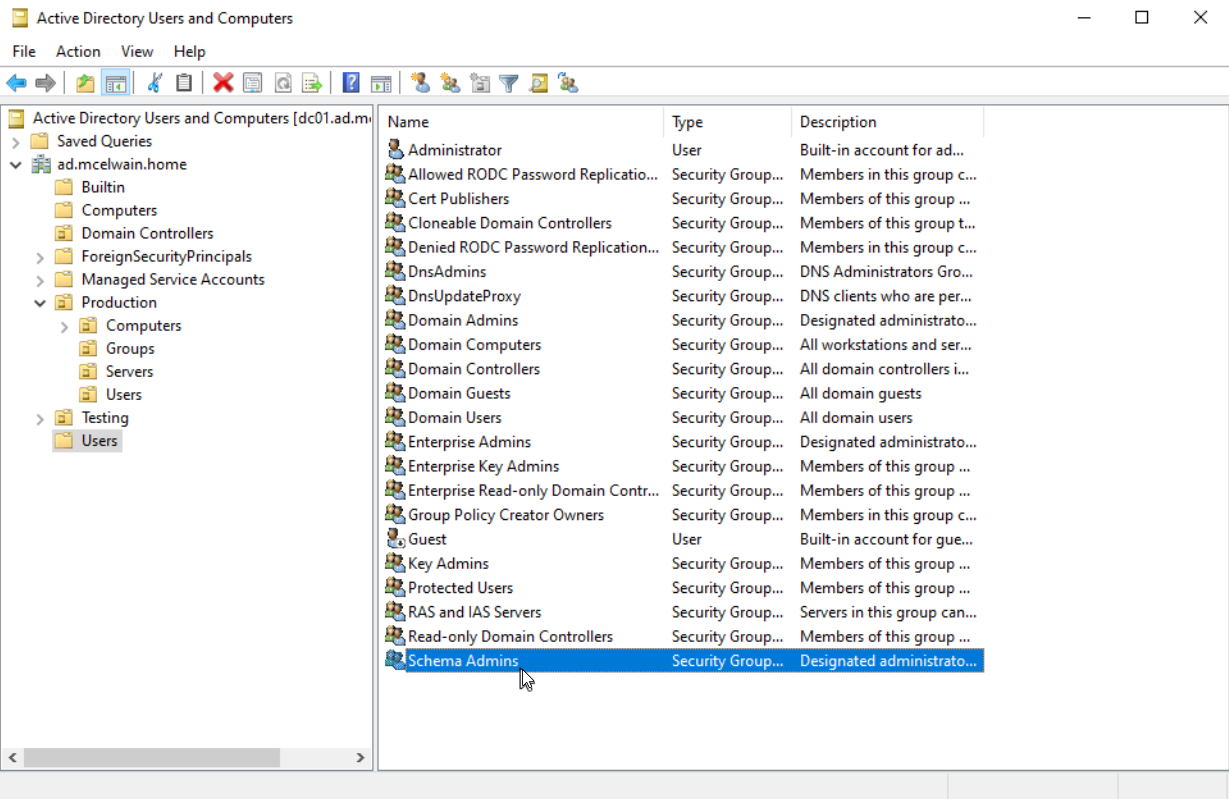Open the Help toolbar icon
The width and height of the screenshot is (1229, 799).
click(351, 83)
